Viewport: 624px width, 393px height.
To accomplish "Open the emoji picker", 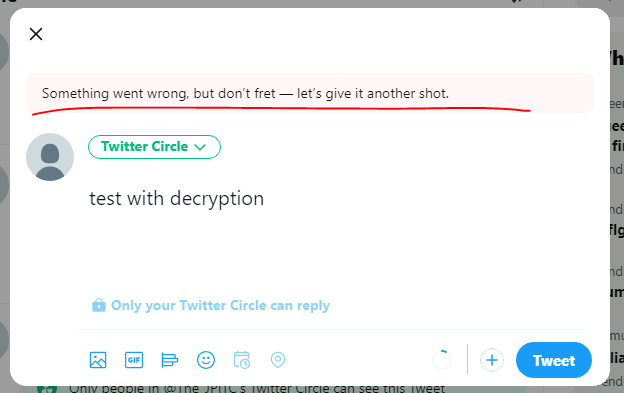I will click(206, 360).
